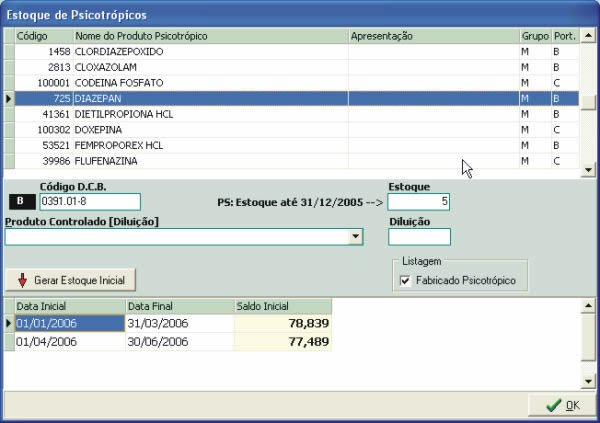Click the black B portaria indicator box
Viewport: 600px width, 423px height.
click(x=22, y=202)
